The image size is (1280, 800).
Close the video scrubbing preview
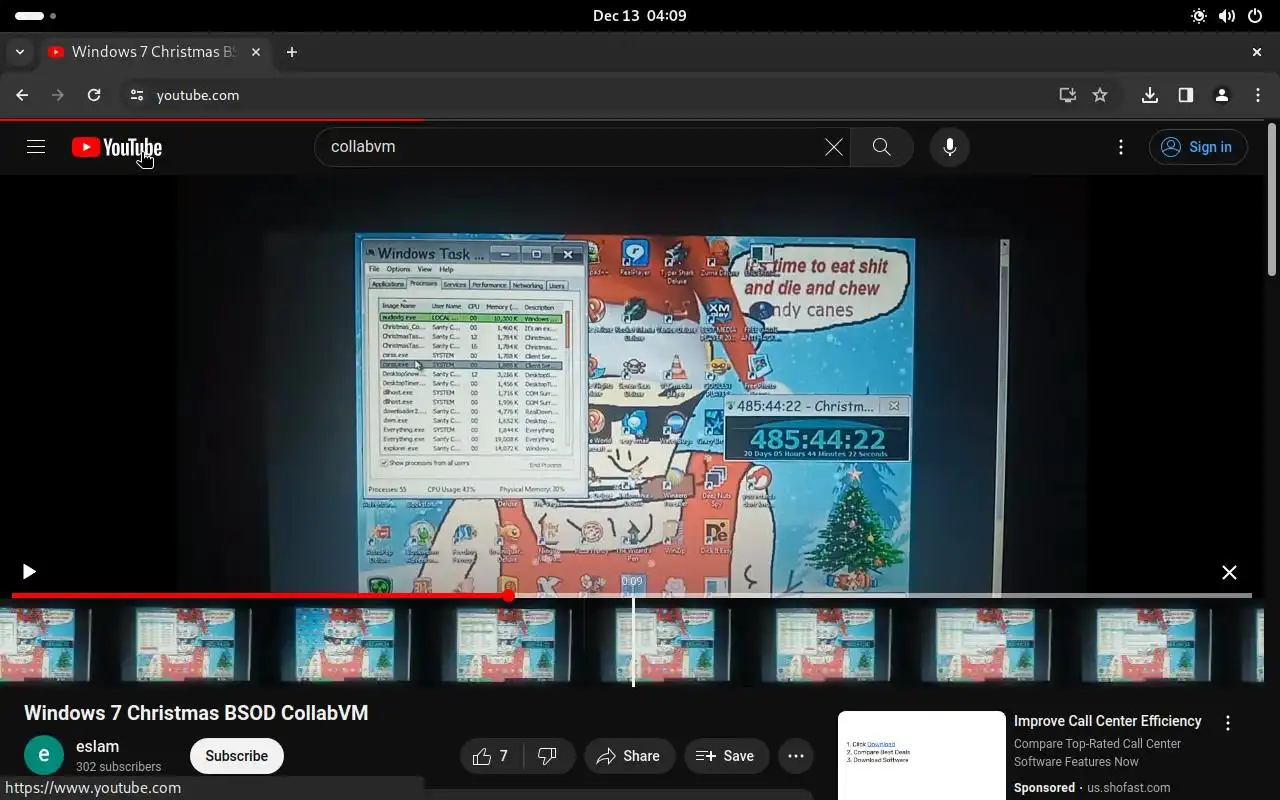(x=1229, y=572)
